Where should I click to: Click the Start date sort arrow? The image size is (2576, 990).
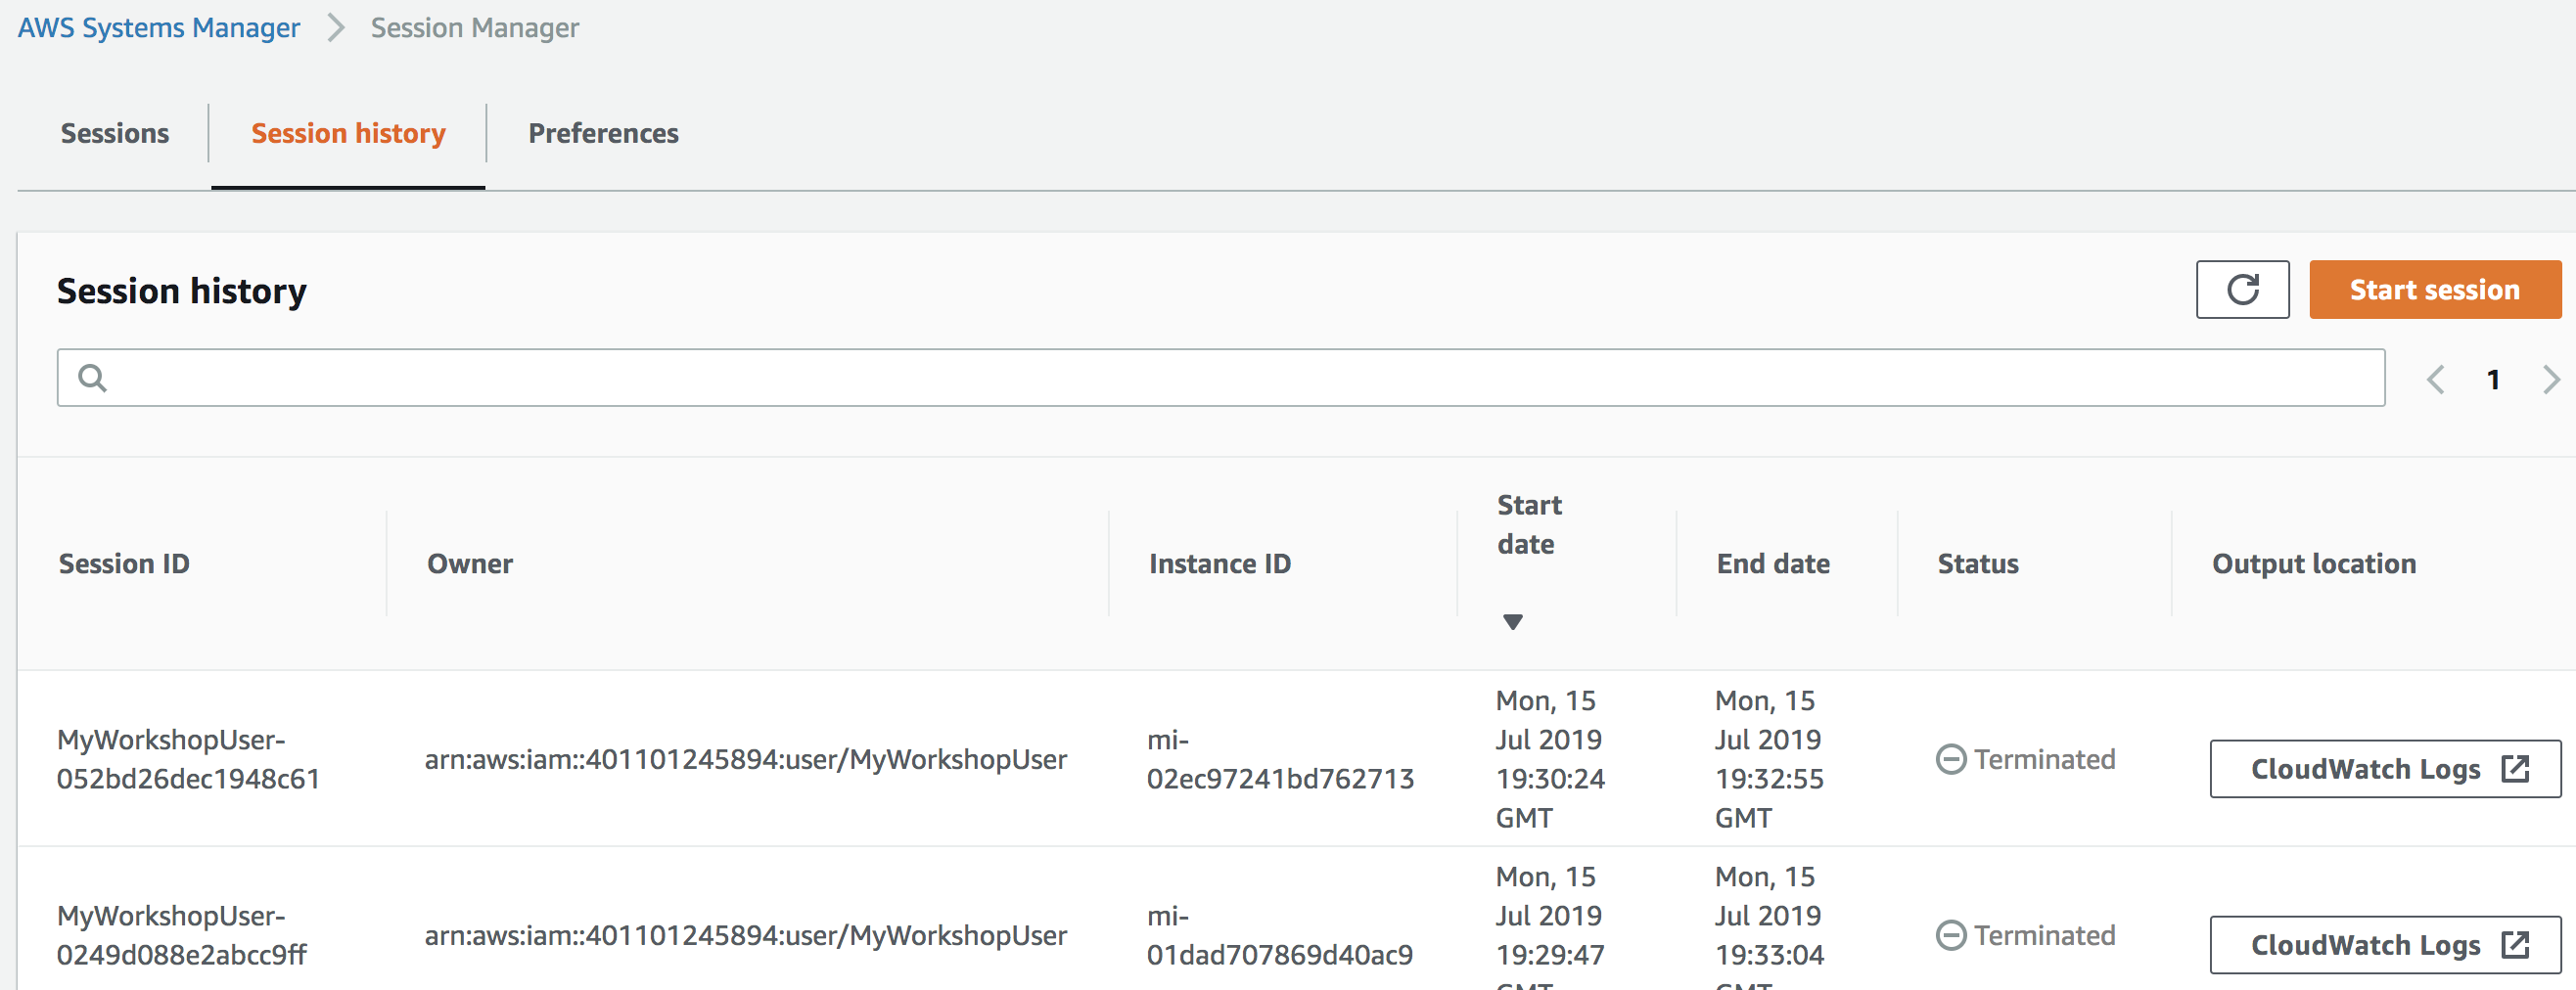pos(1512,622)
